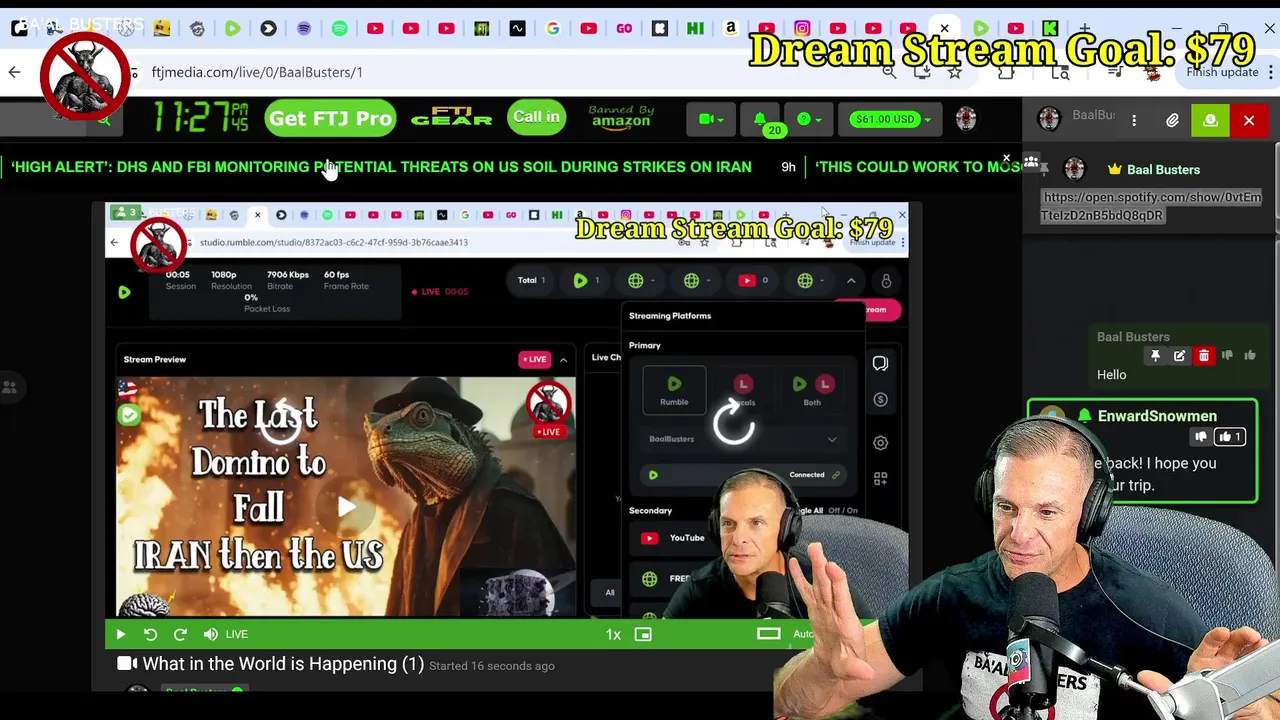Image resolution: width=1280 pixels, height=720 pixels.
Task: Dislike the EnwardSnowmen message
Action: [1201, 437]
